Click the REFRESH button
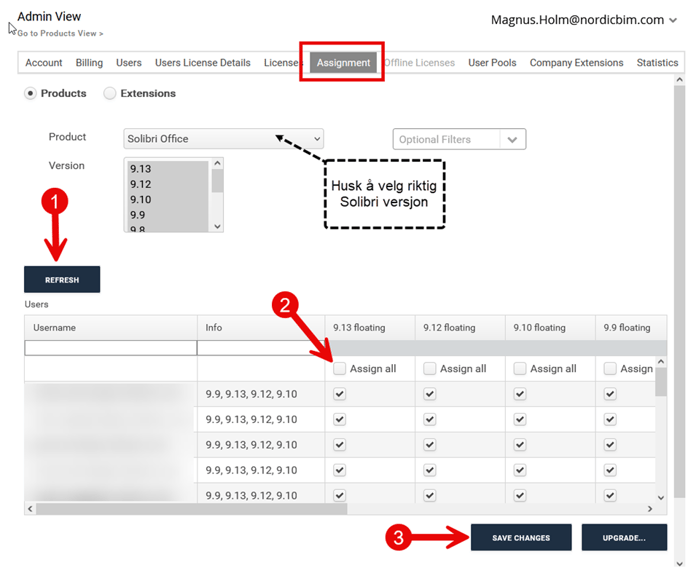 [62, 279]
